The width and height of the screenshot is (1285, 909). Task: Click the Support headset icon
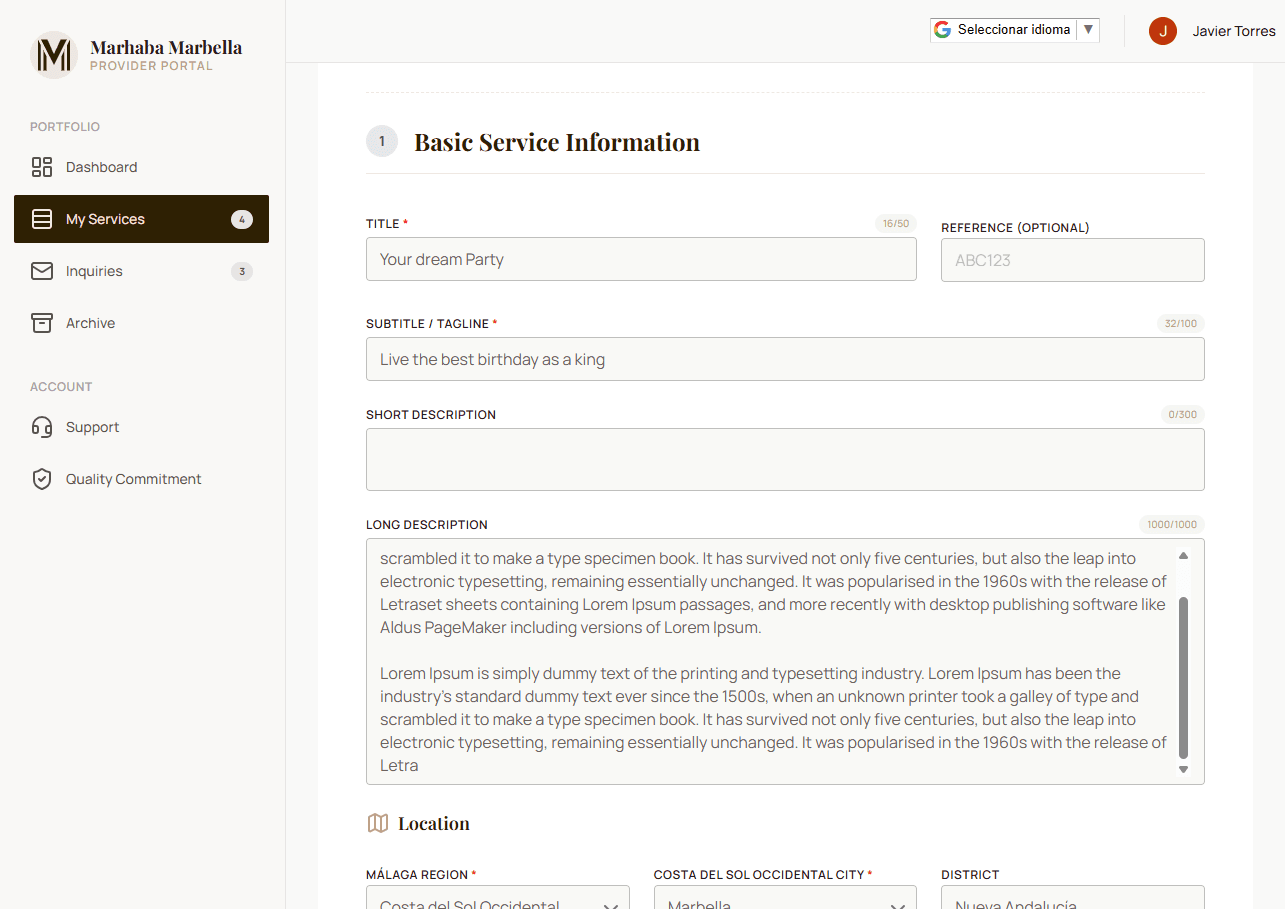(x=42, y=427)
